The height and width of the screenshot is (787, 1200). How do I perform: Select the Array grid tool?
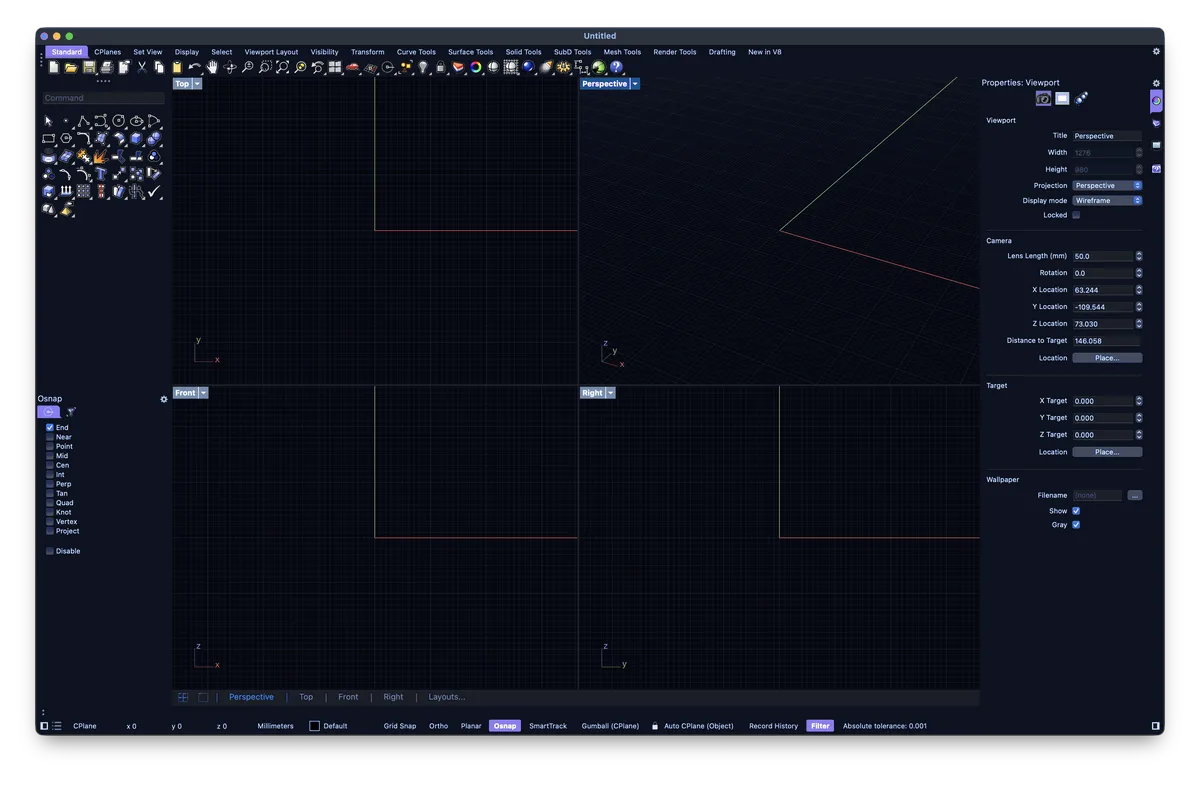pyautogui.click(x=83, y=192)
